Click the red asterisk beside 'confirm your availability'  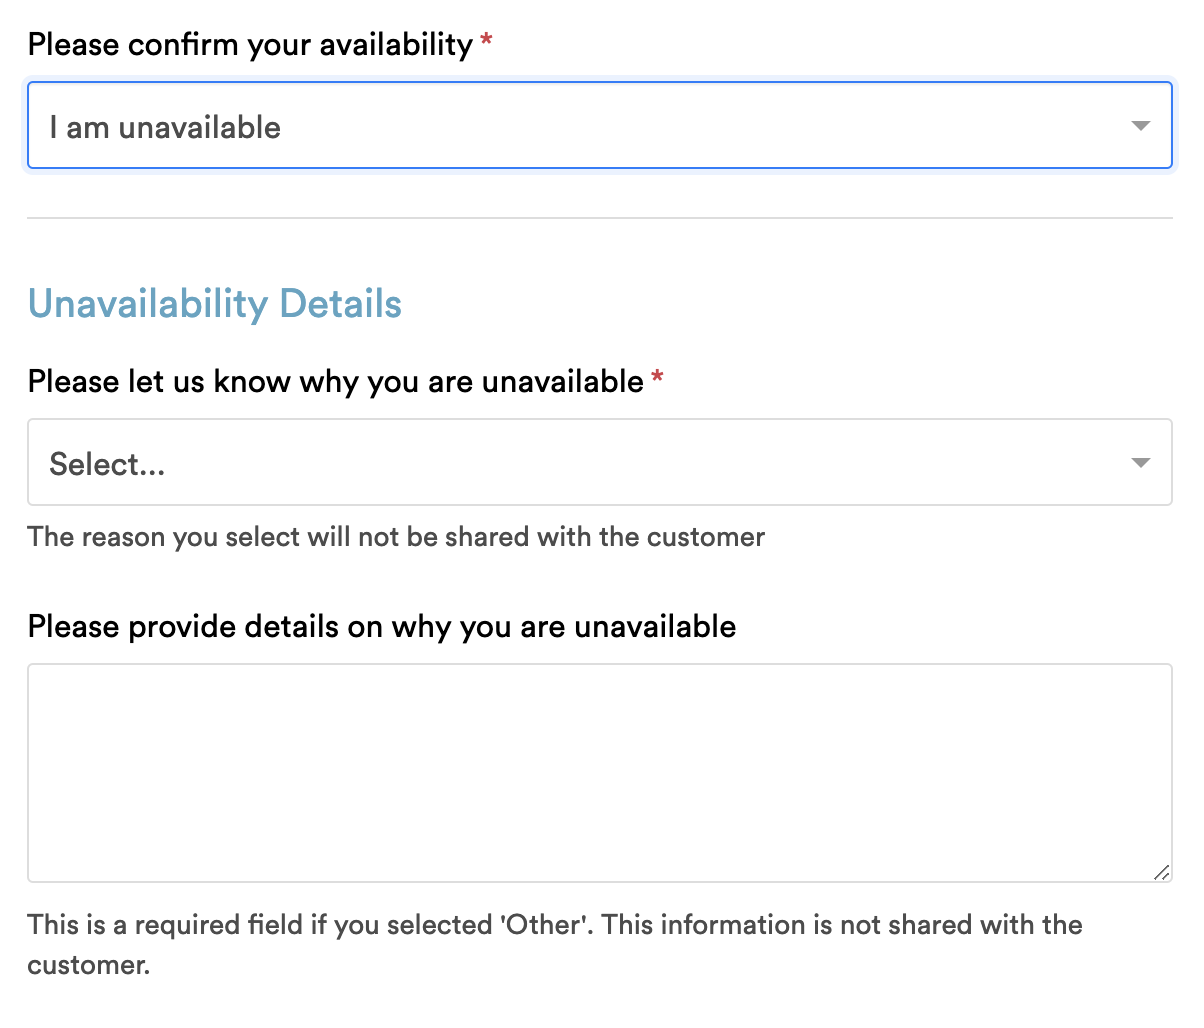(x=486, y=41)
